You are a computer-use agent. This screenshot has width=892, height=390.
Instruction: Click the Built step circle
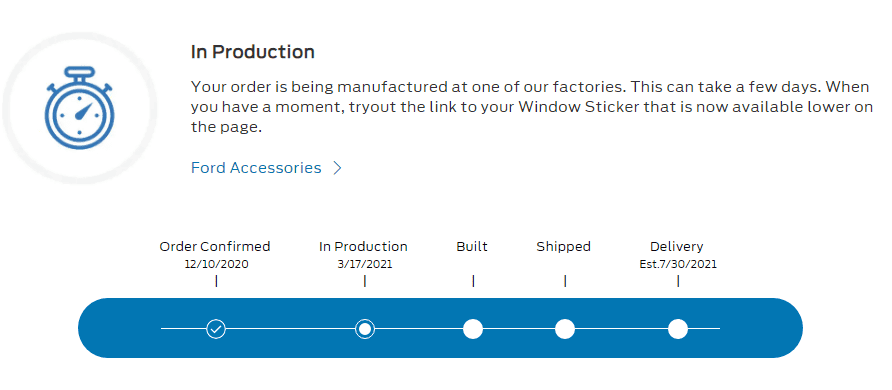(473, 329)
